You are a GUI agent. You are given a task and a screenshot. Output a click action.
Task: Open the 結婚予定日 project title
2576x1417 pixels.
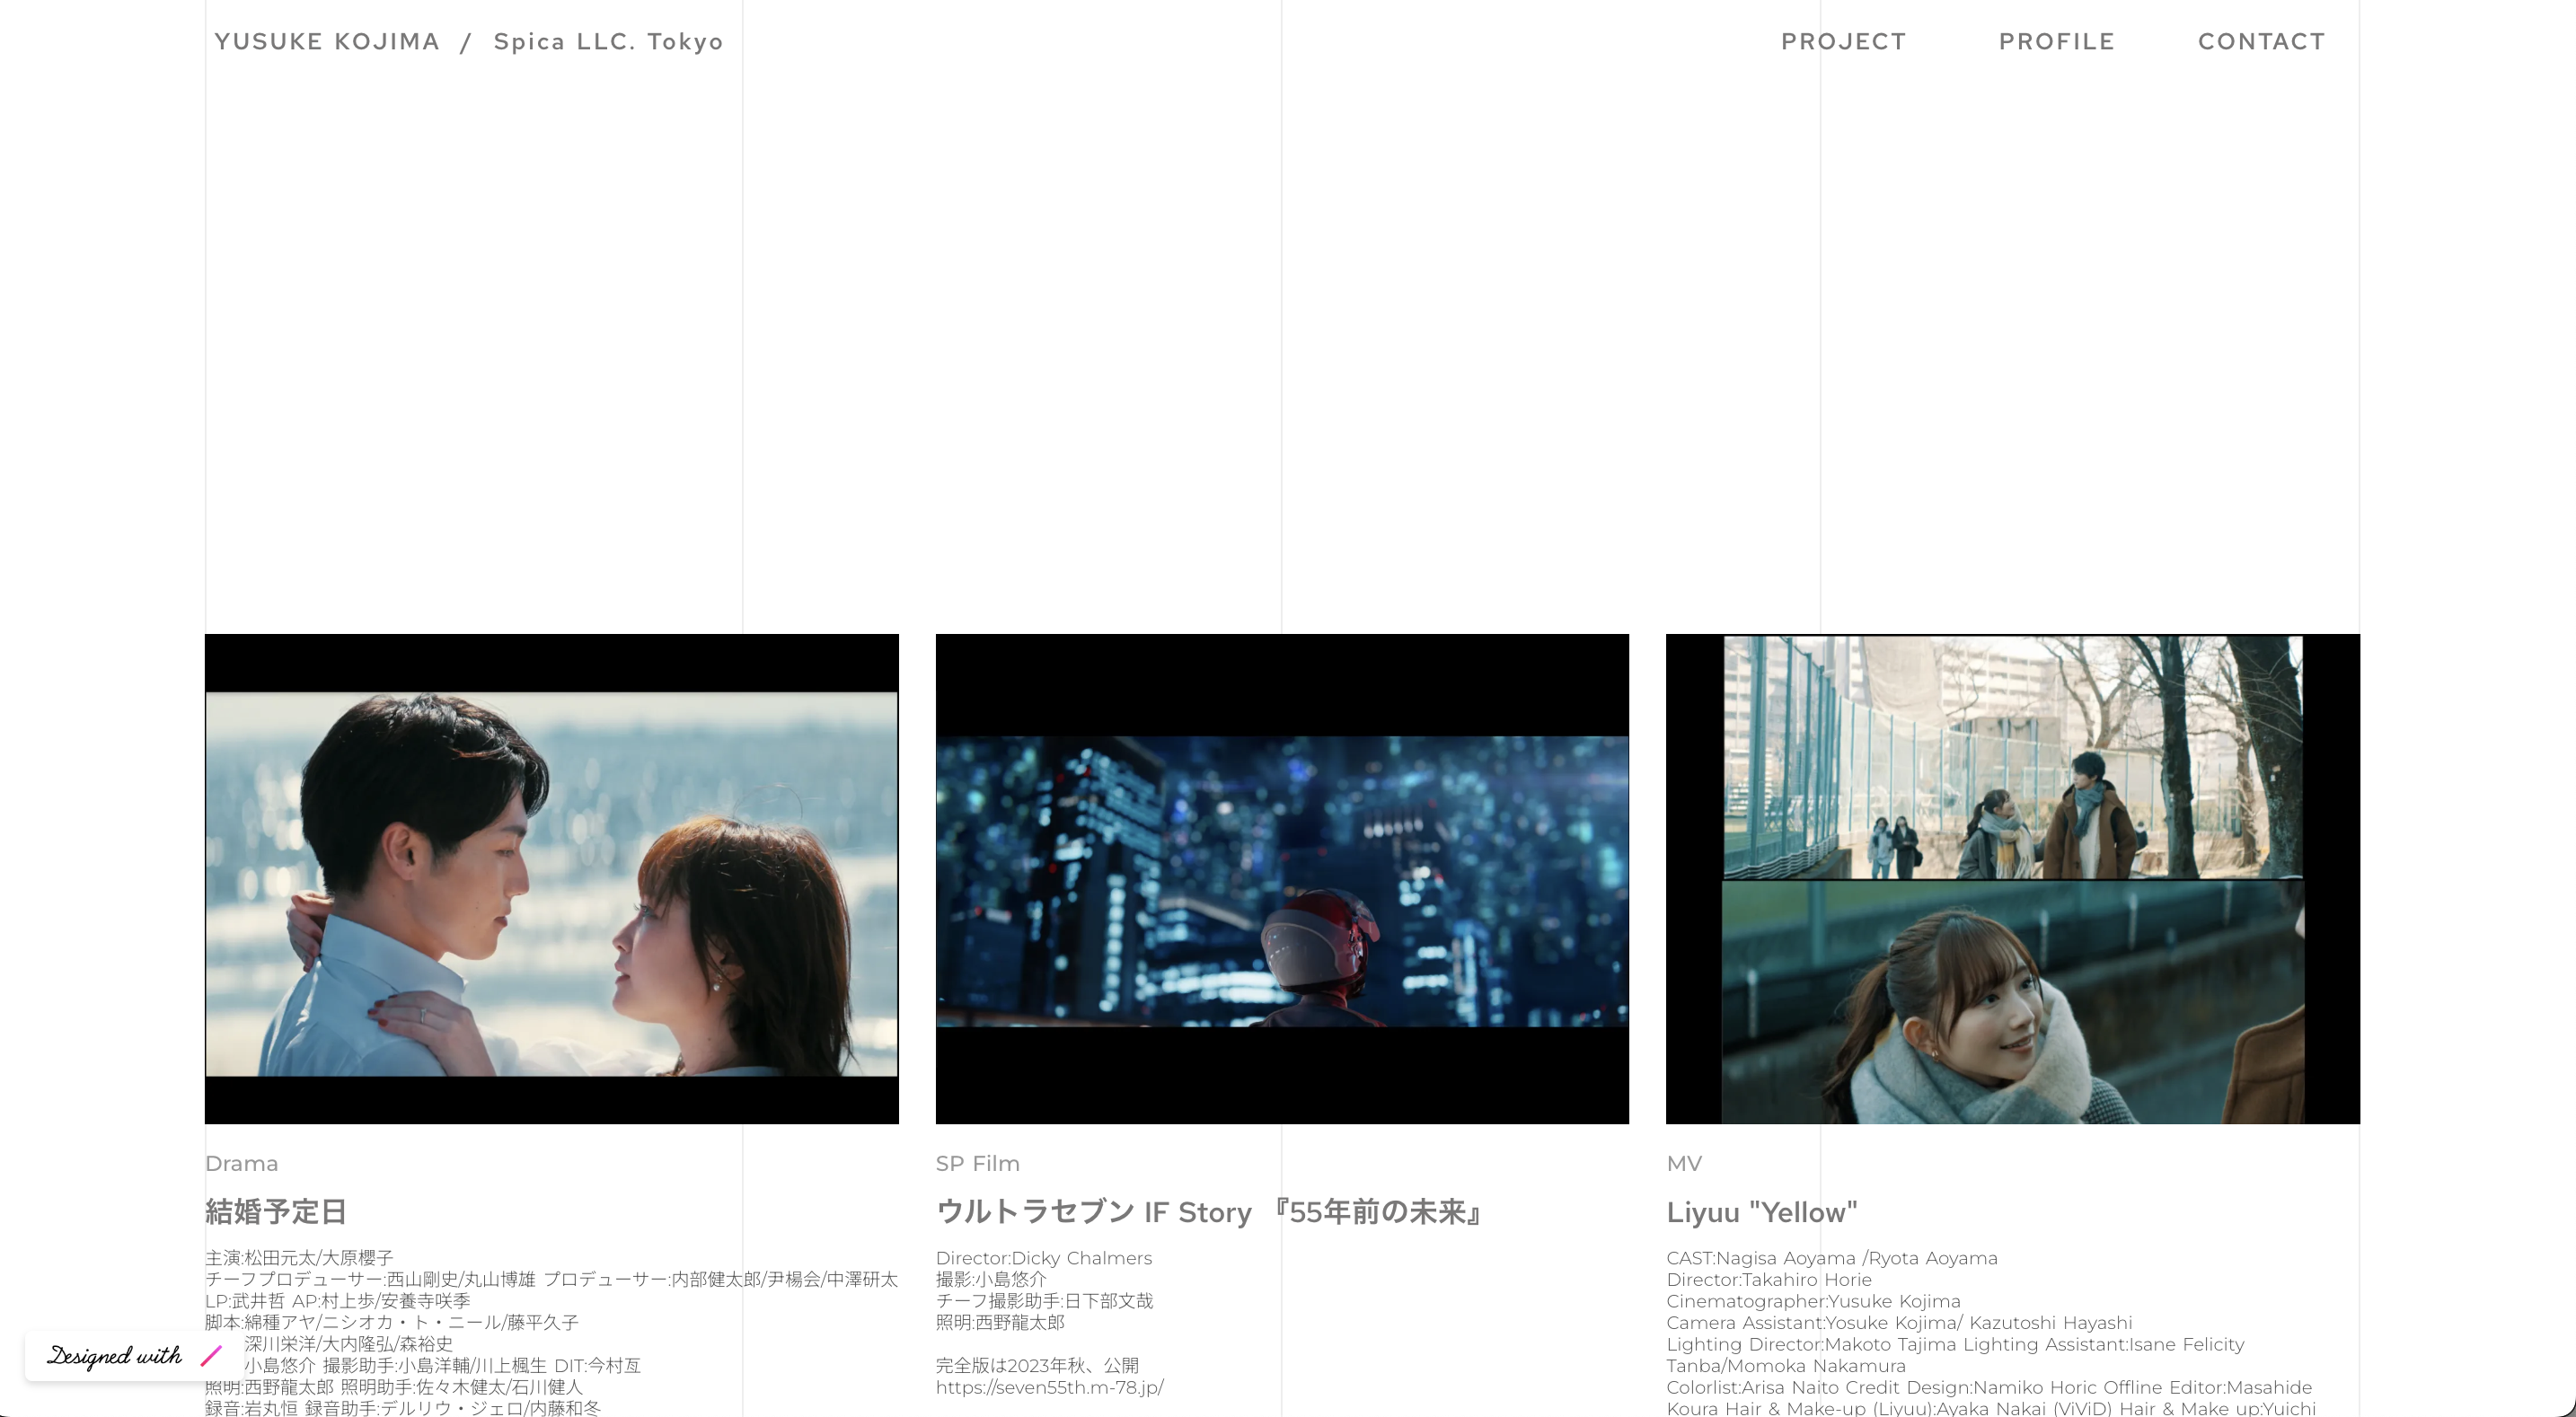(x=274, y=1212)
